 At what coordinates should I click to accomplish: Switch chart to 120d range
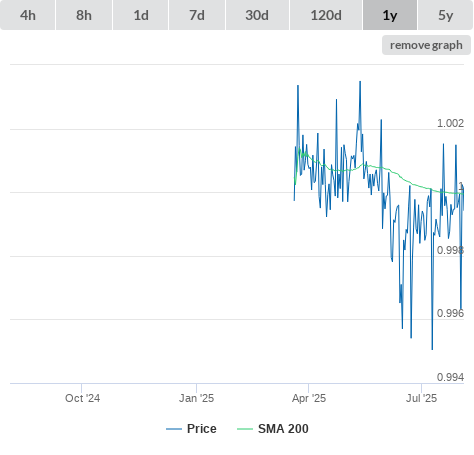pos(326,15)
